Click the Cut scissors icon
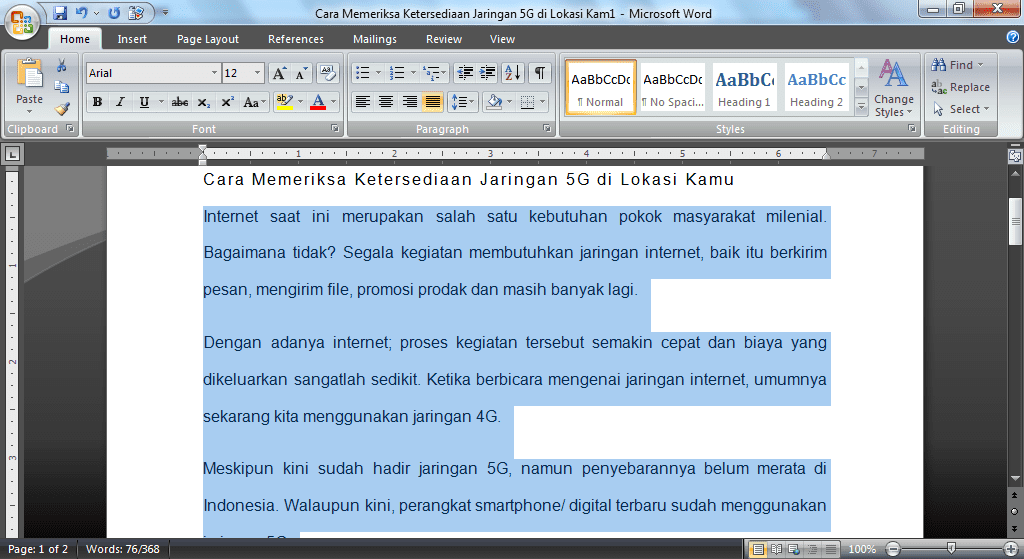Viewport: 1024px width, 559px height. (62, 66)
